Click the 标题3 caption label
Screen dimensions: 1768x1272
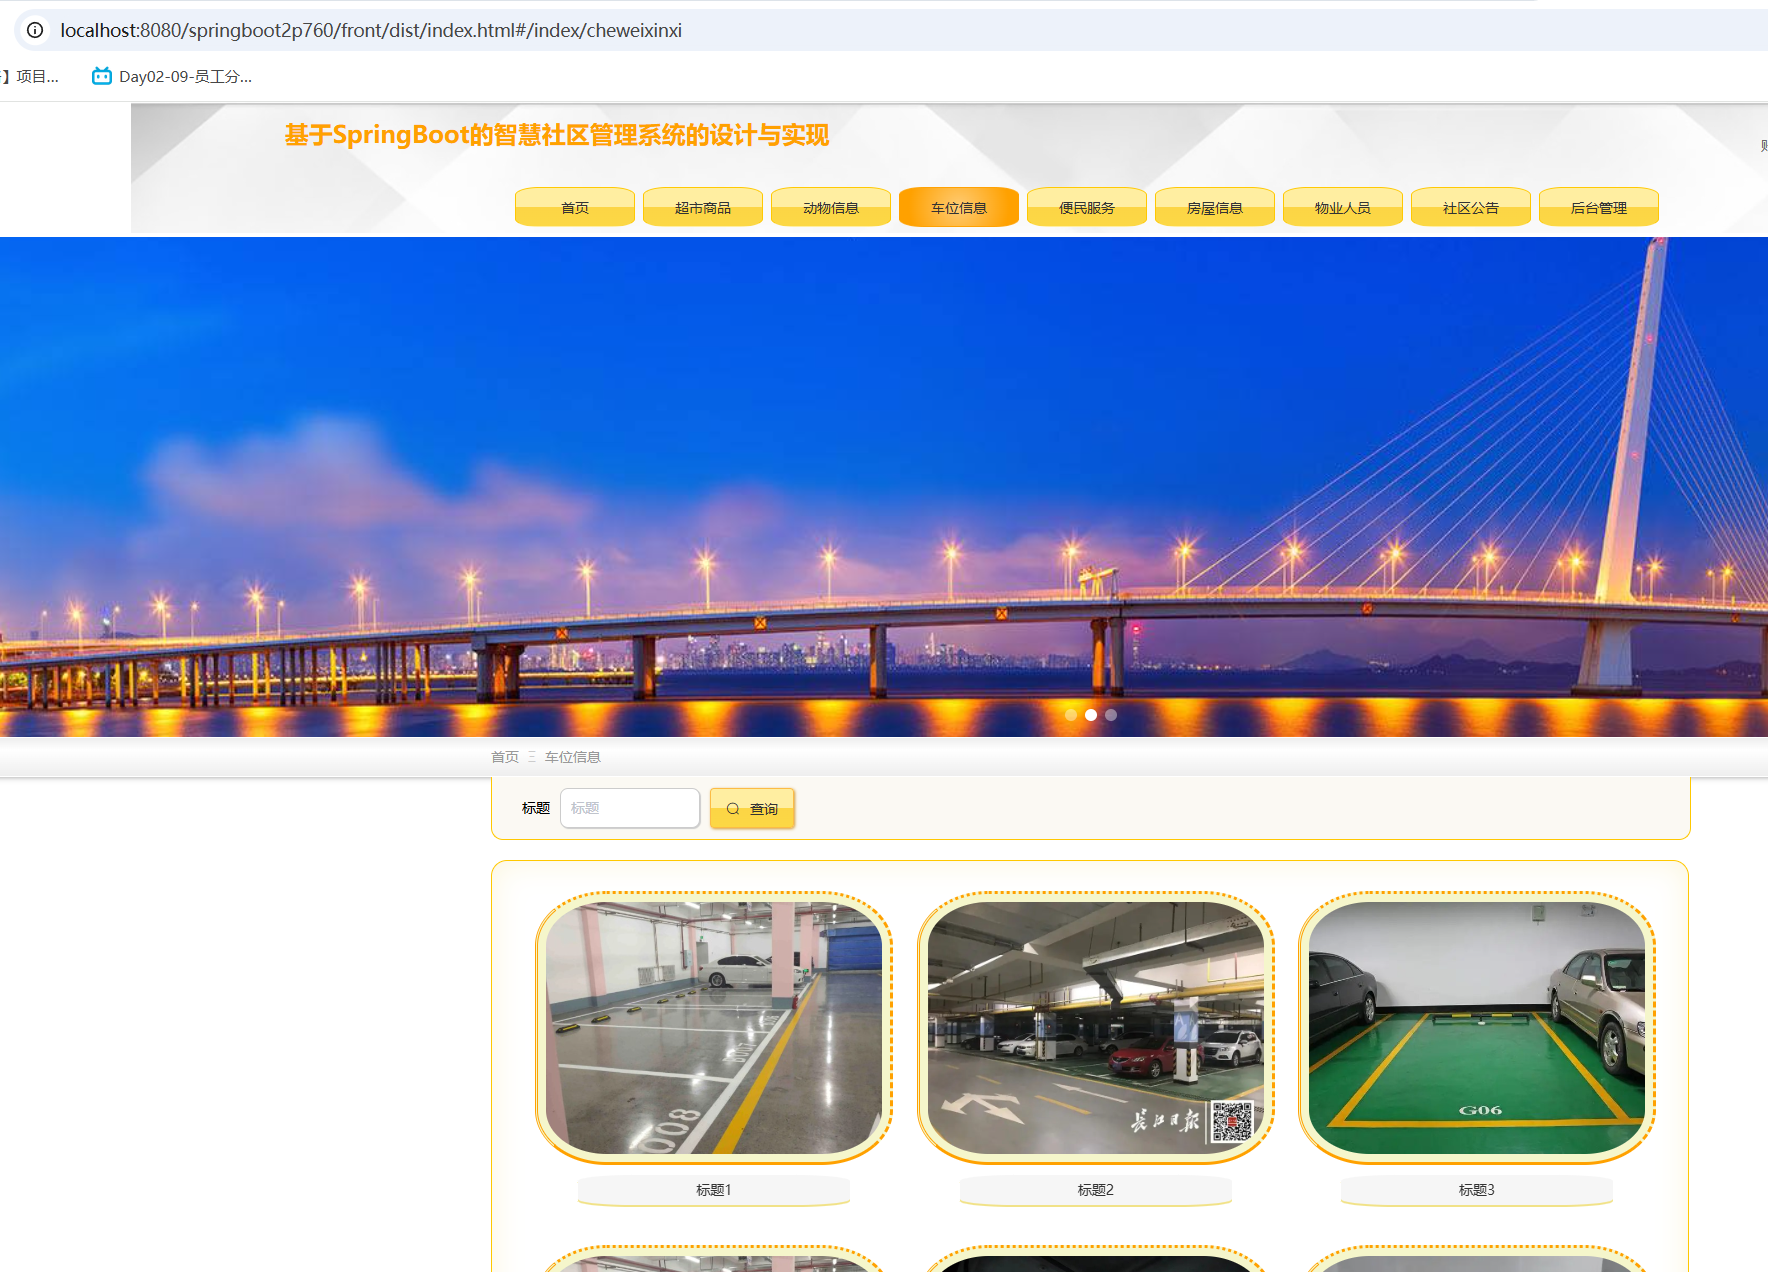pos(1477,1190)
